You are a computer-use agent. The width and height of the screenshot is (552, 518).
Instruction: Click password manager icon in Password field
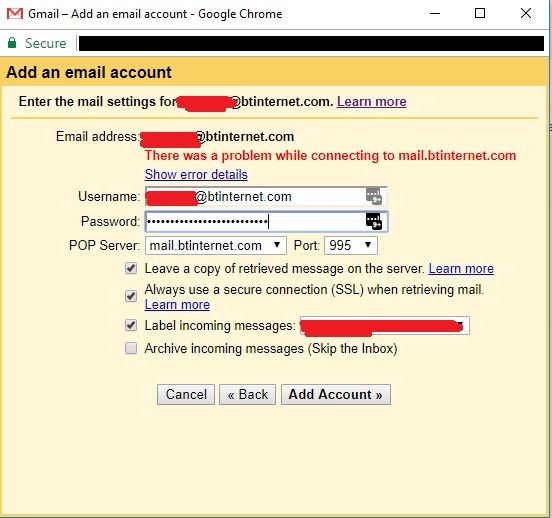374,221
